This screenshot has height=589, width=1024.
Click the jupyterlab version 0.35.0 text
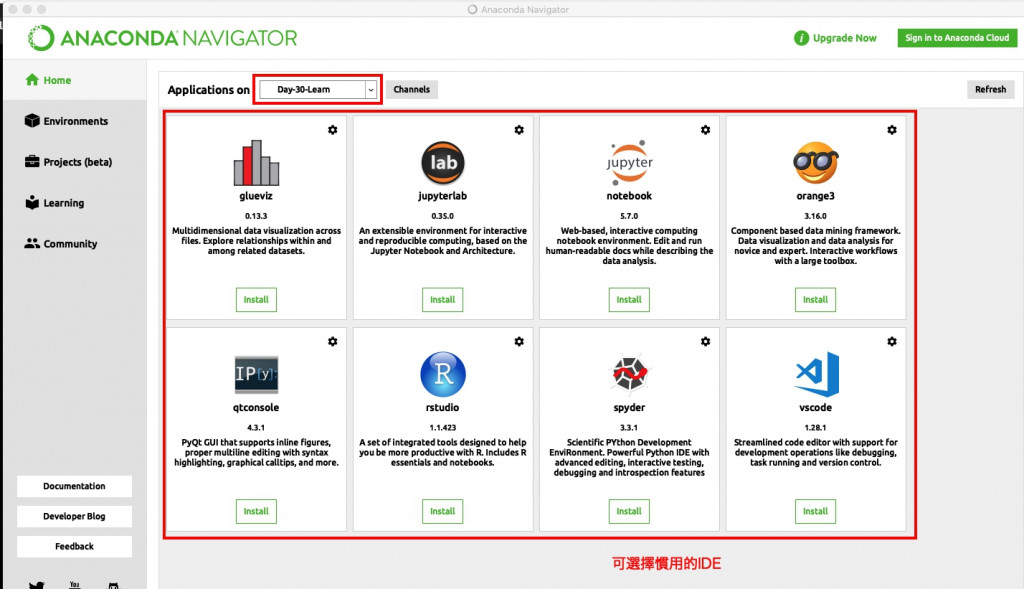click(443, 216)
